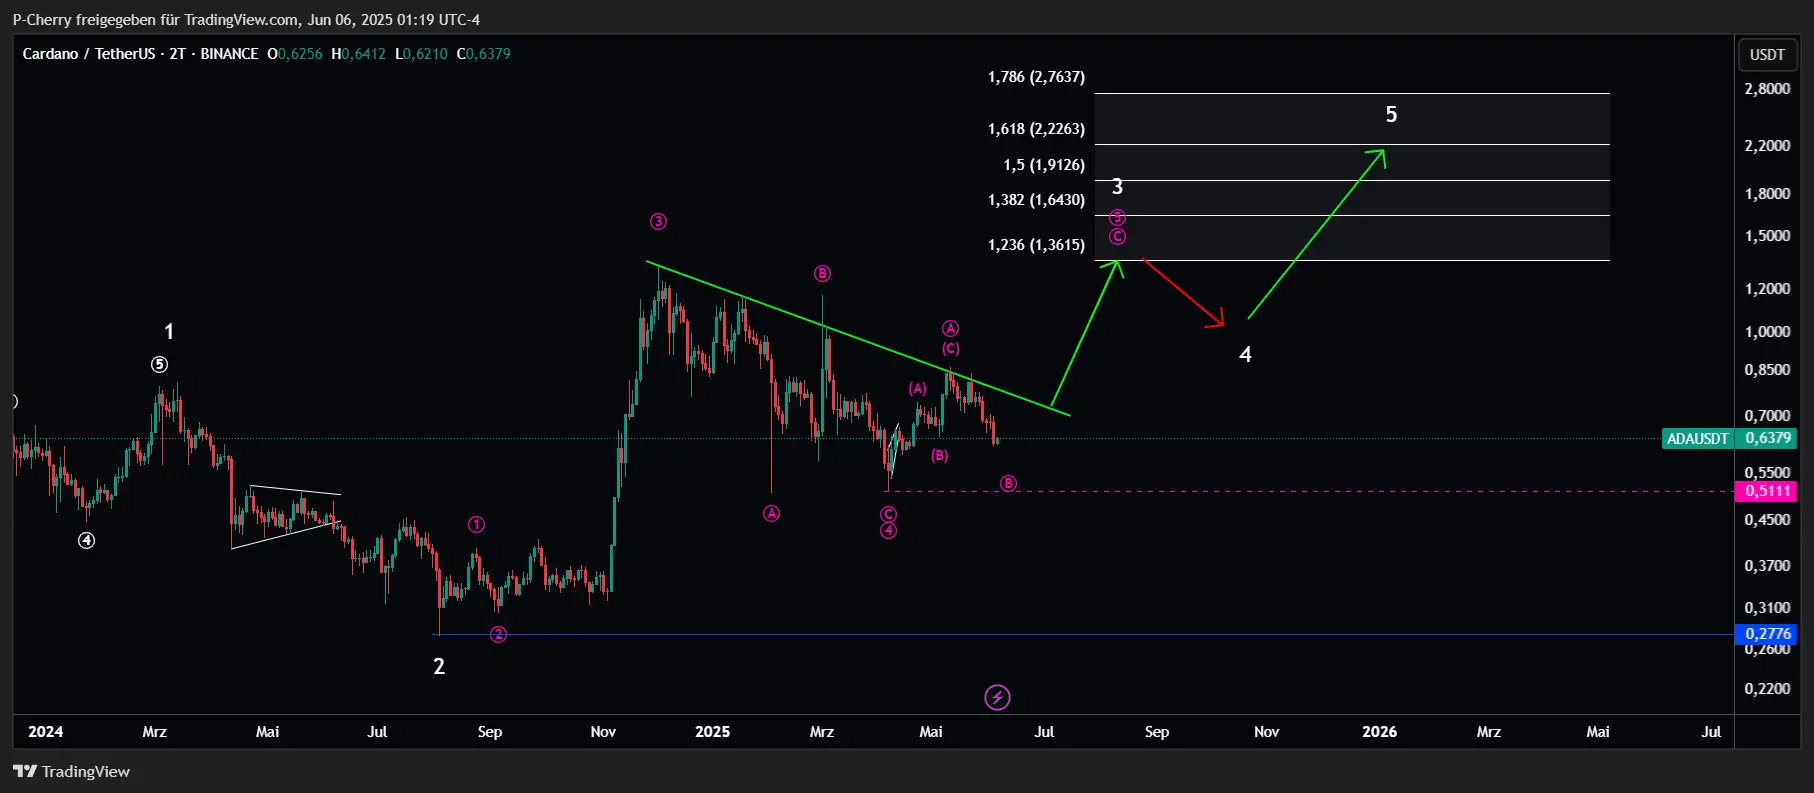Click the magenta circled B above the dashed line
Image resolution: width=1814 pixels, height=793 pixels.
coord(1008,484)
